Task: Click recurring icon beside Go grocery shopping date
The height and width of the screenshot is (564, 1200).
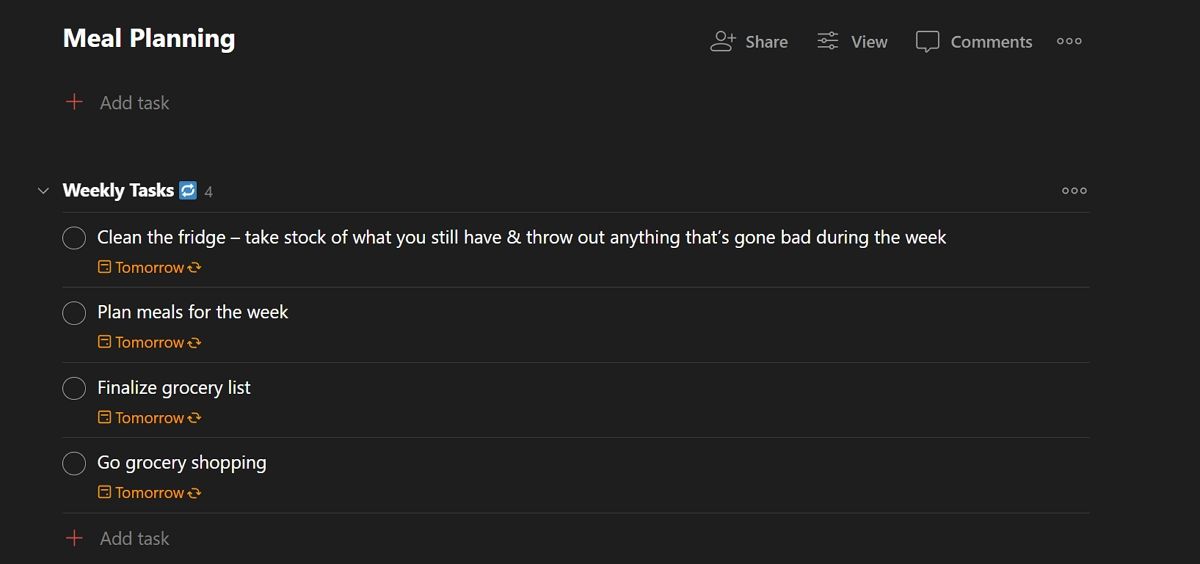Action: point(195,493)
